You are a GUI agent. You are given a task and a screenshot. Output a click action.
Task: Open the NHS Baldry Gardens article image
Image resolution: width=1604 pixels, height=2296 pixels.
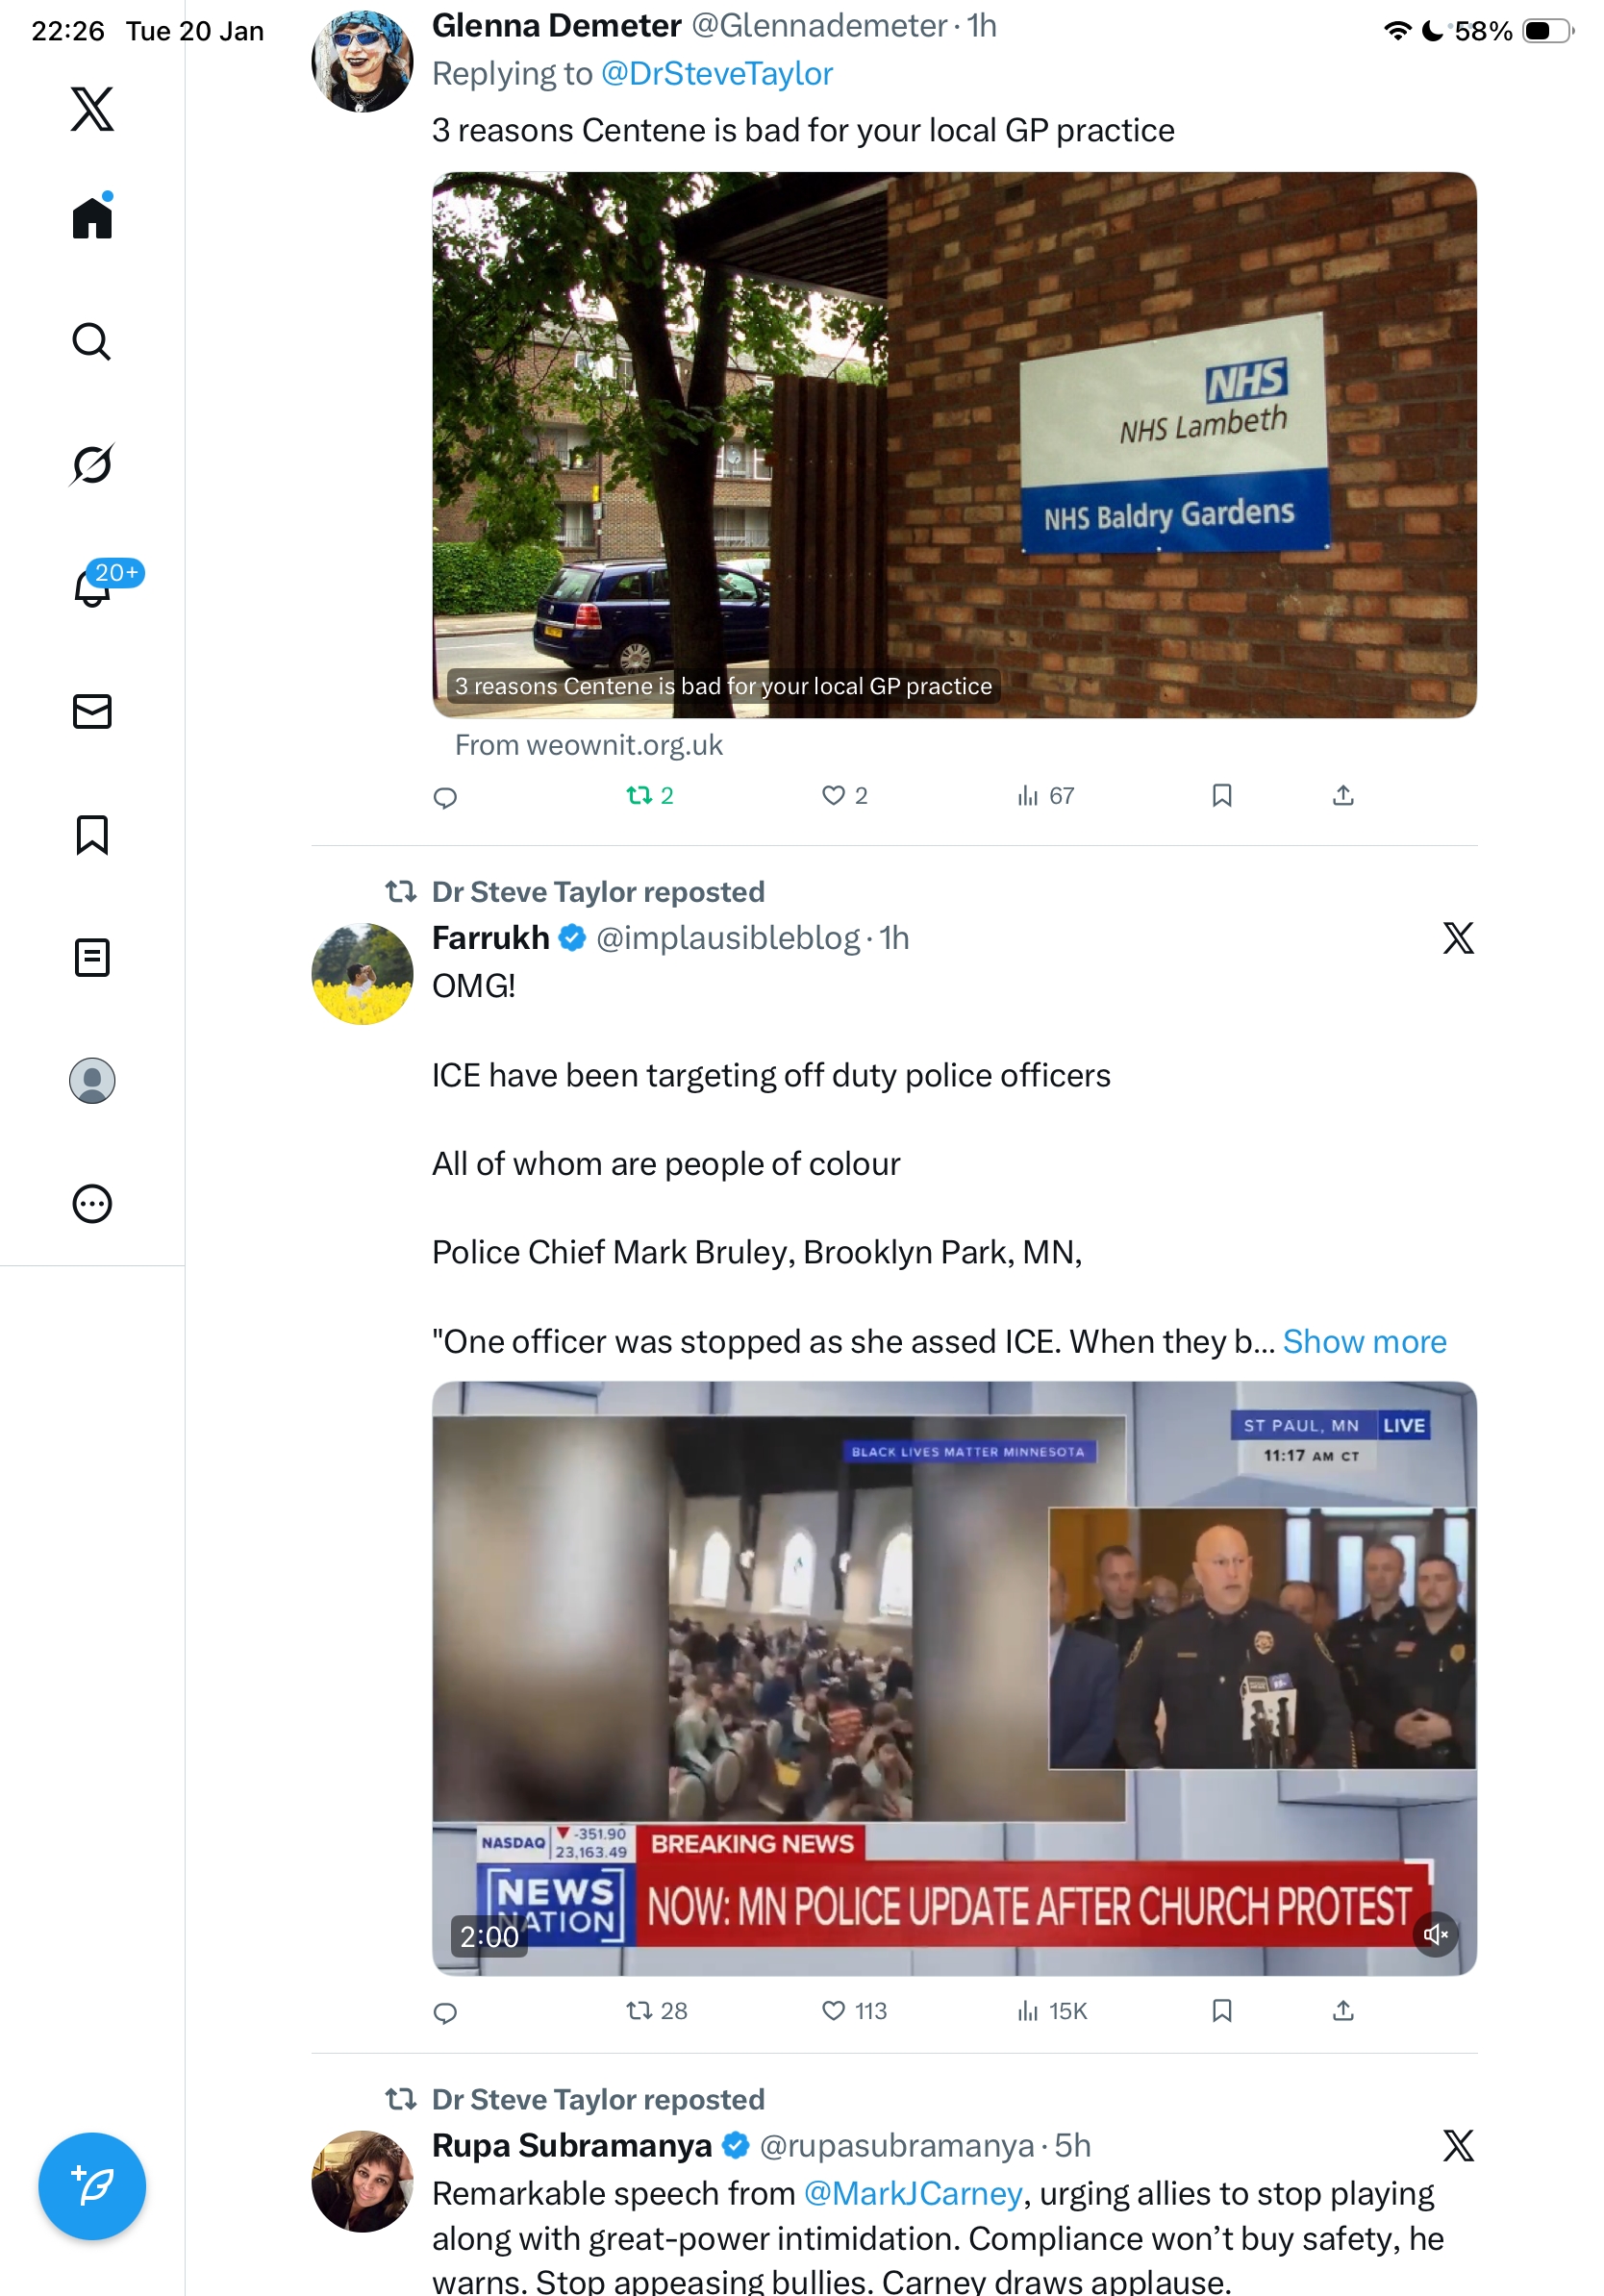(954, 444)
